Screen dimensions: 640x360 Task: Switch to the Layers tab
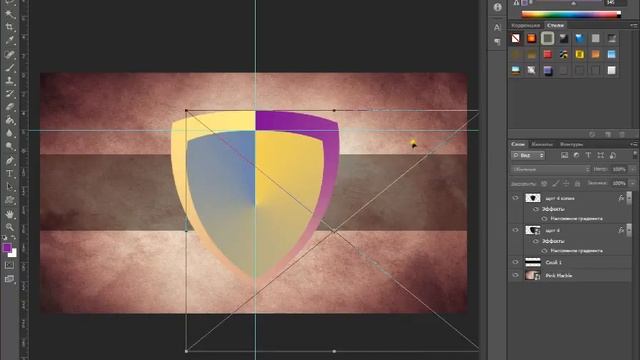[x=518, y=144]
